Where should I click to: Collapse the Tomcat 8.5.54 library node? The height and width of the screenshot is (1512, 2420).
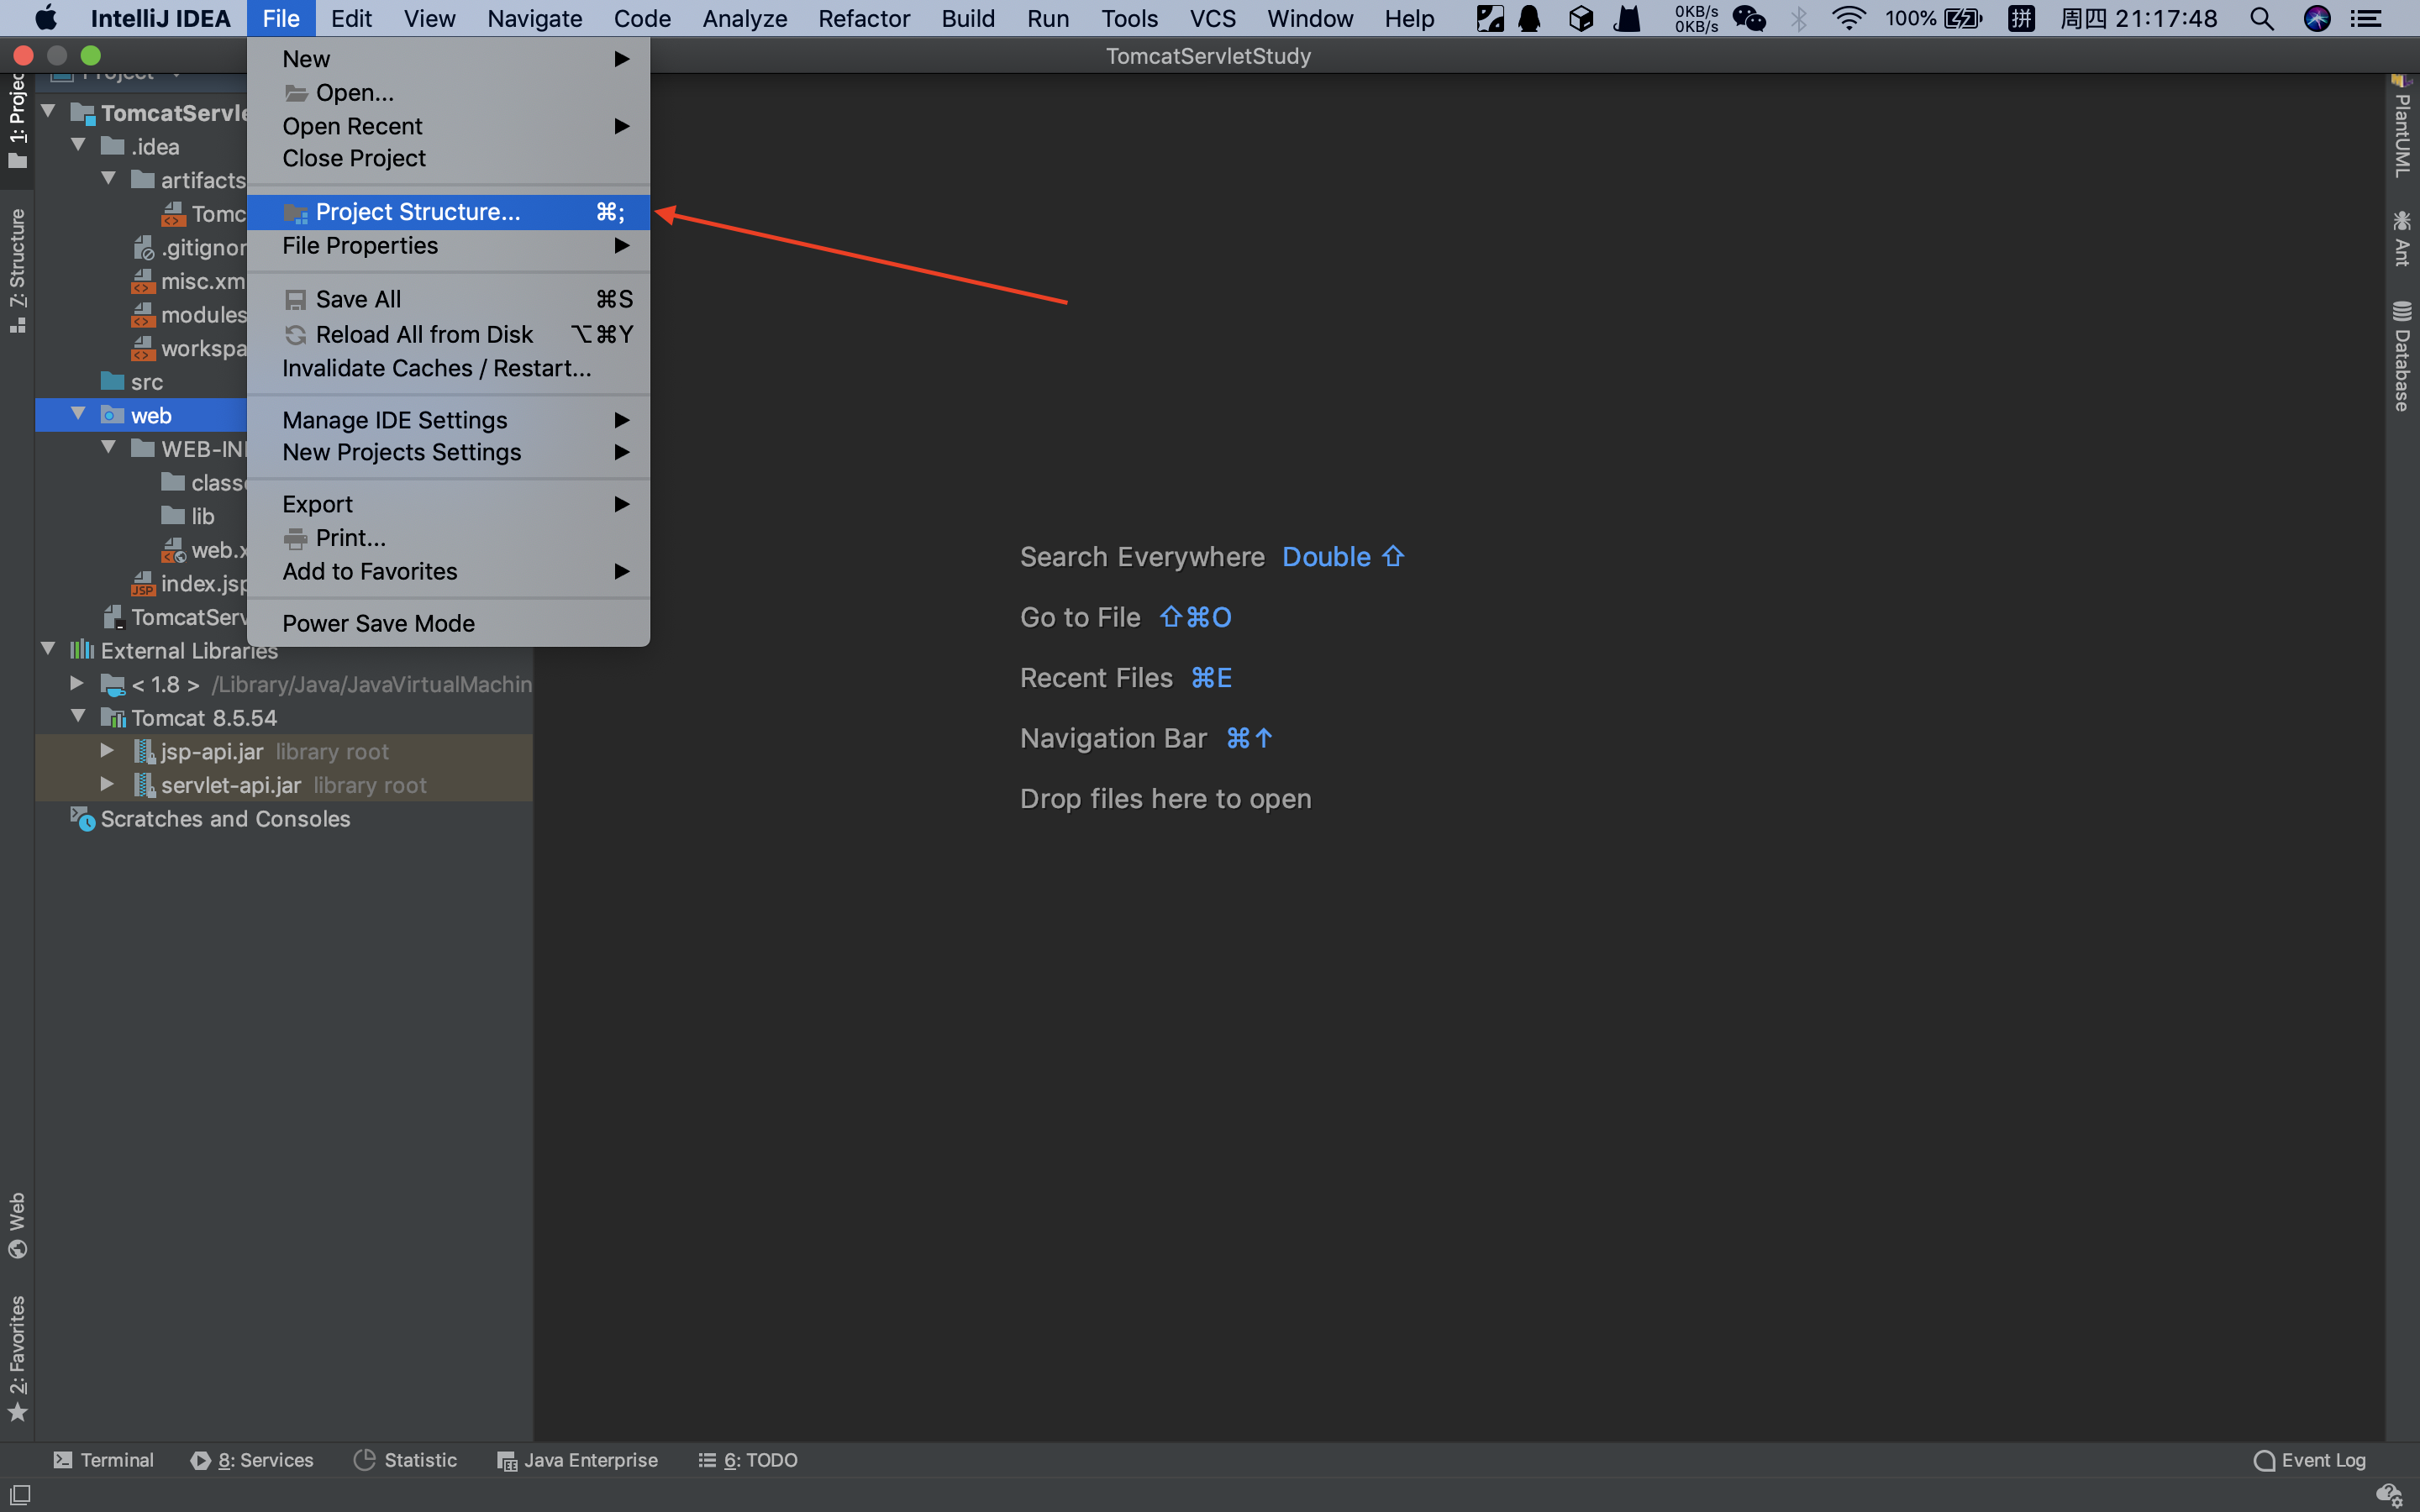[x=78, y=717]
